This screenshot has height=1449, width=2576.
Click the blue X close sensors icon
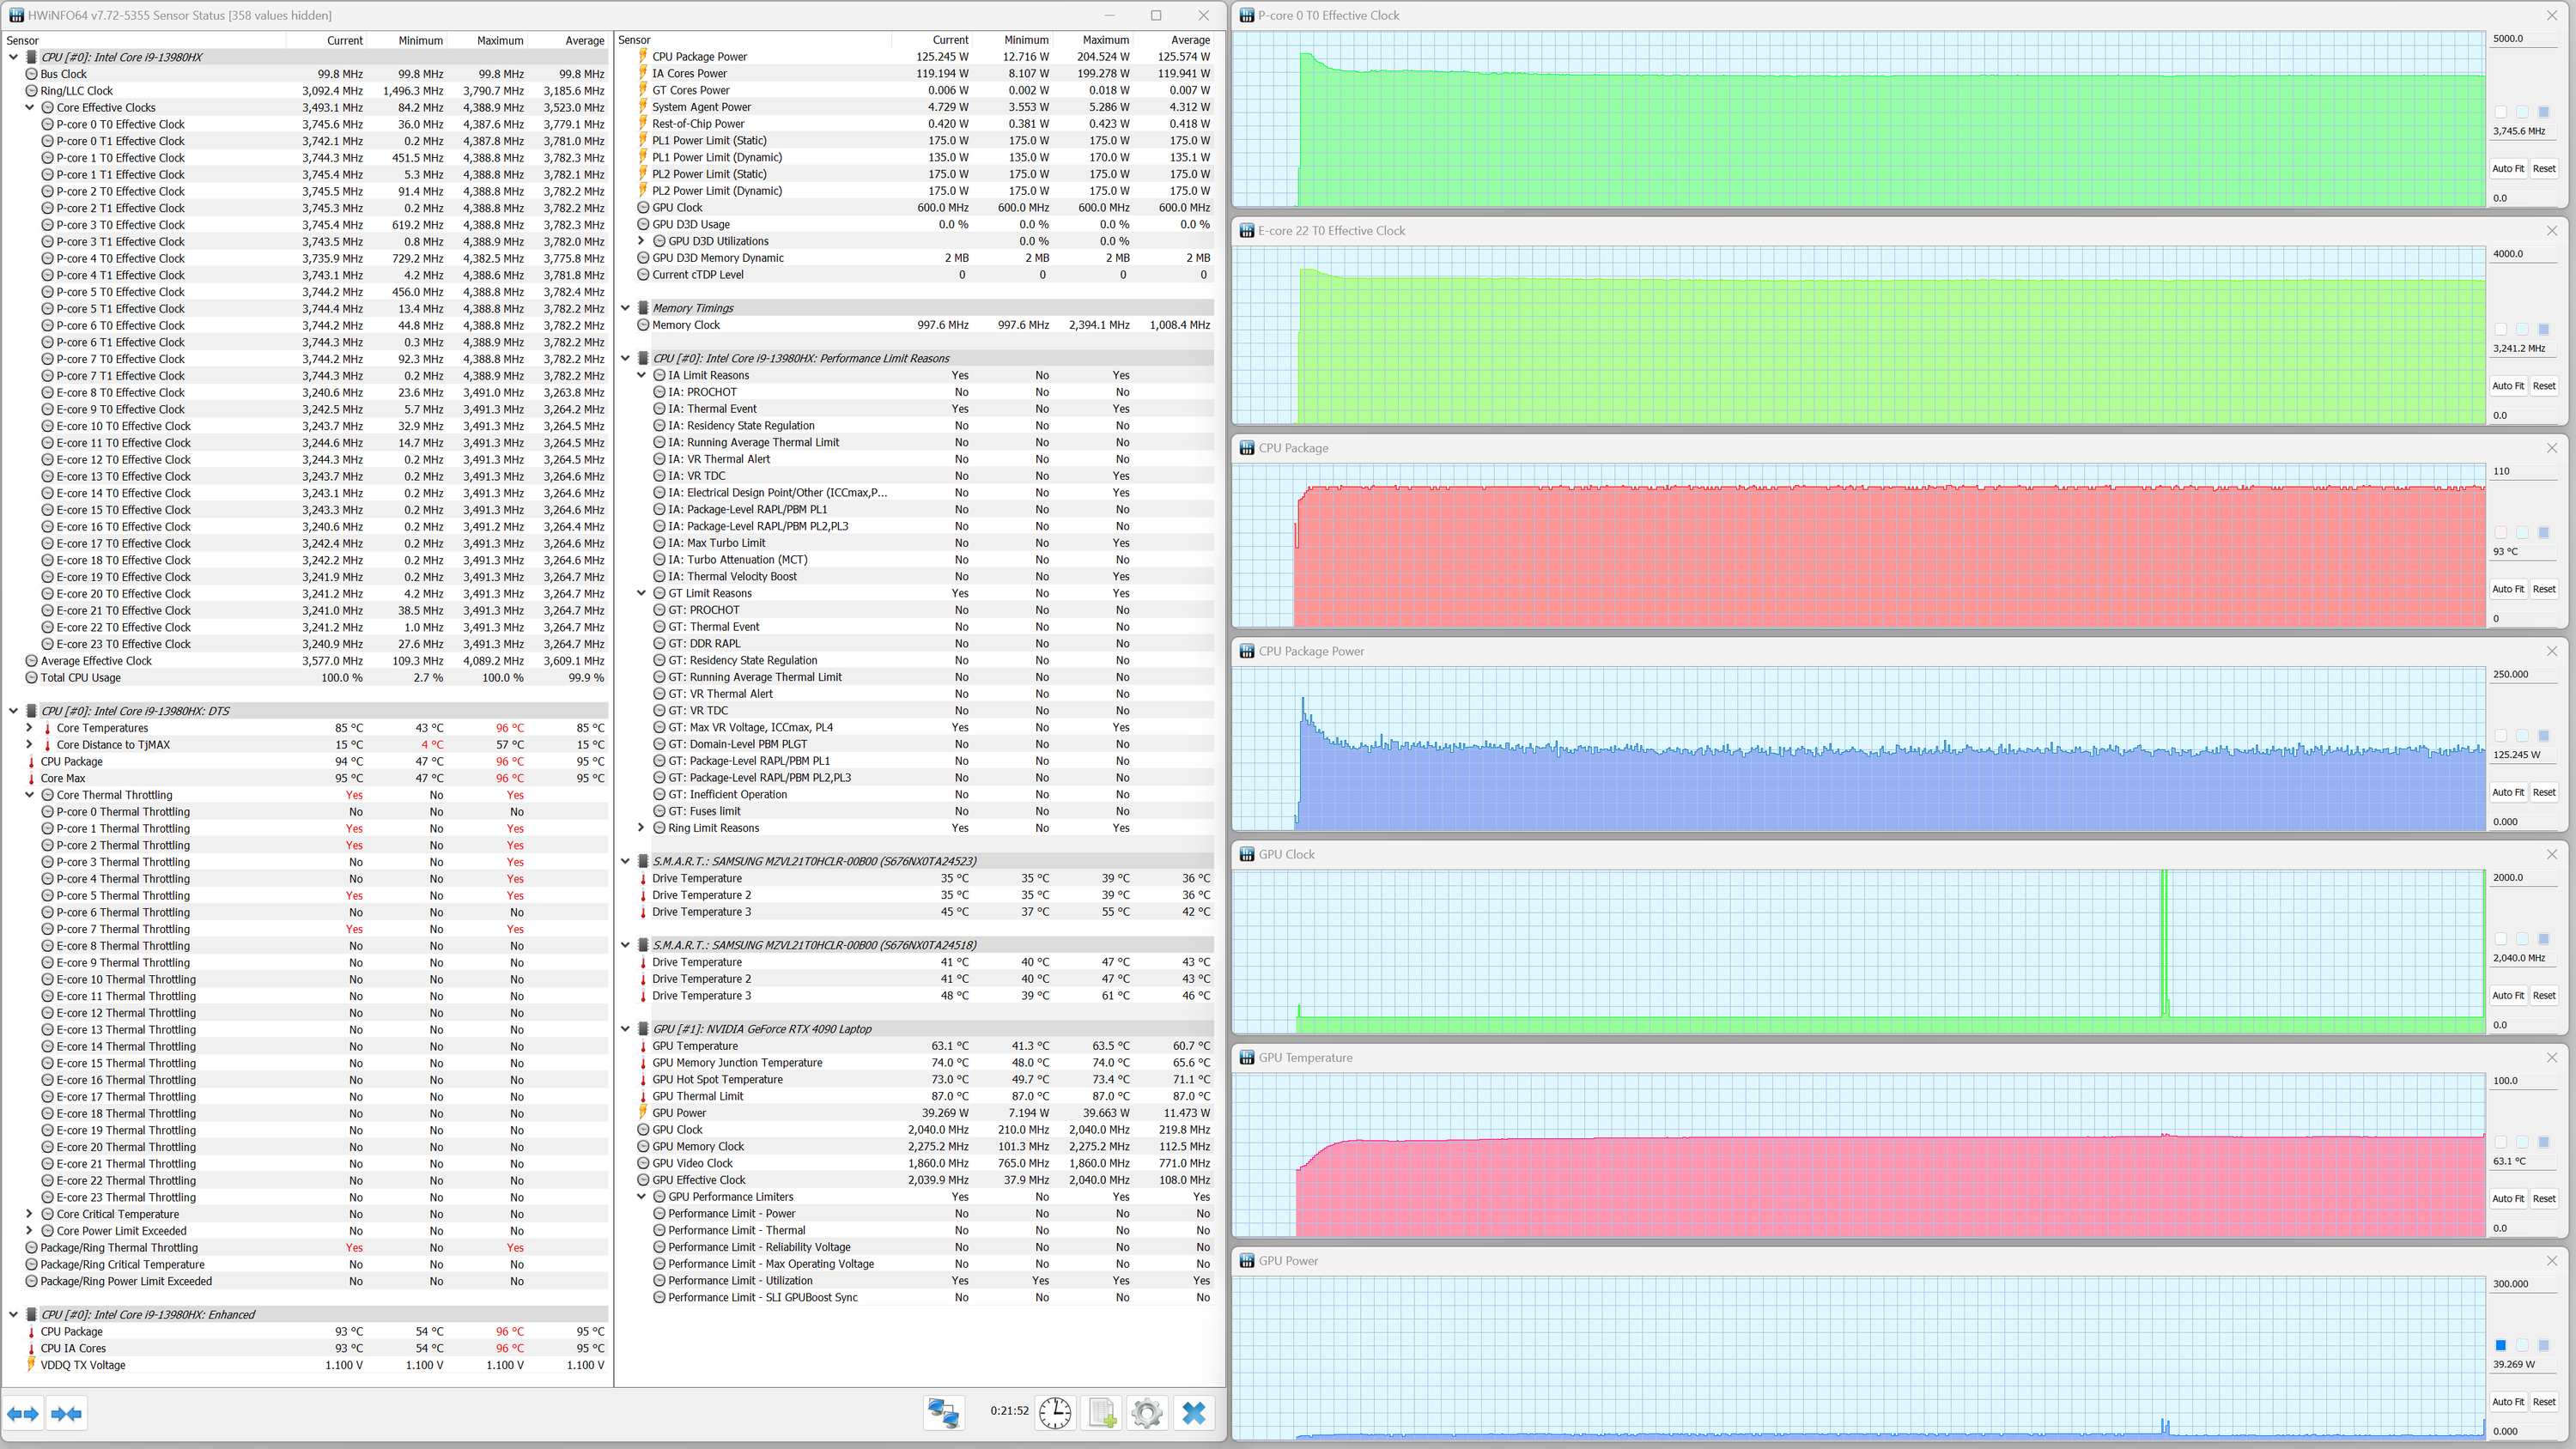coord(1194,1412)
